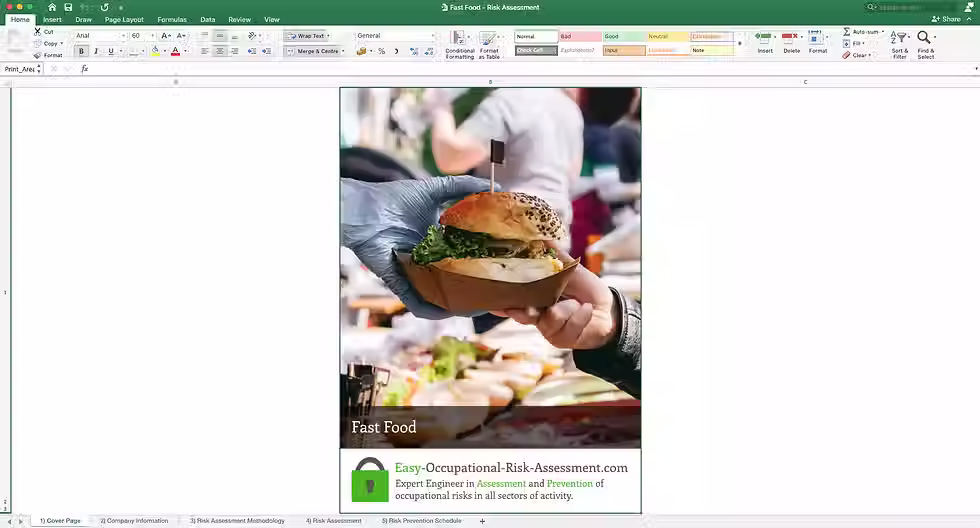
Task: Open the Auto-sum dropdown
Action: click(864, 31)
